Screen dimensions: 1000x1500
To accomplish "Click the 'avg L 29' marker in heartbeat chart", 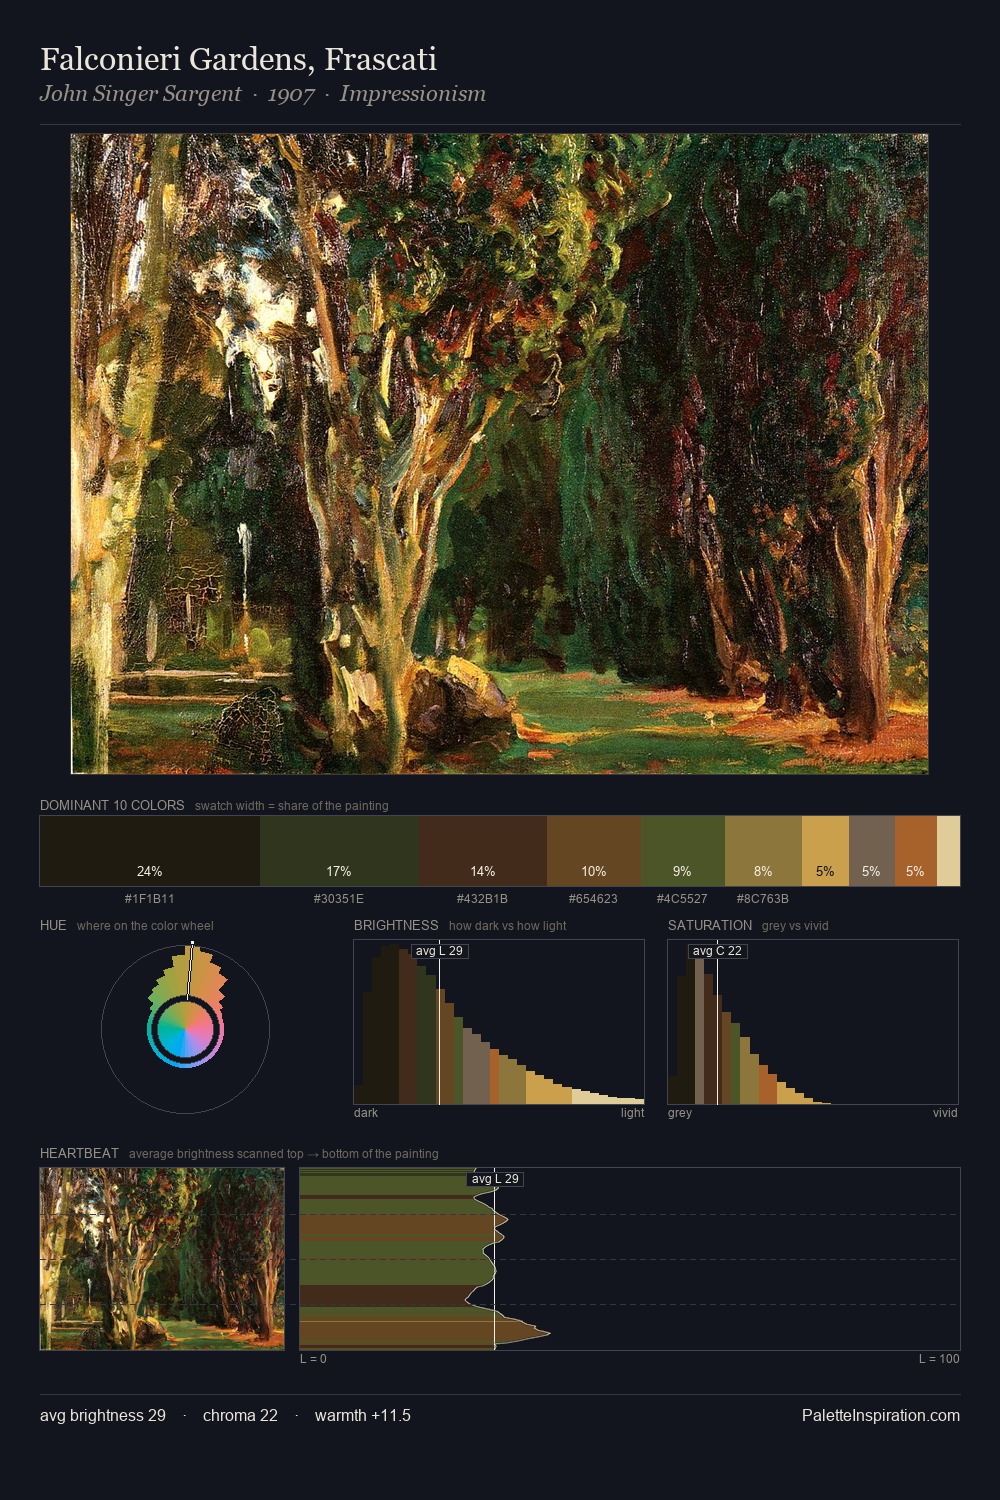I will [x=495, y=1178].
